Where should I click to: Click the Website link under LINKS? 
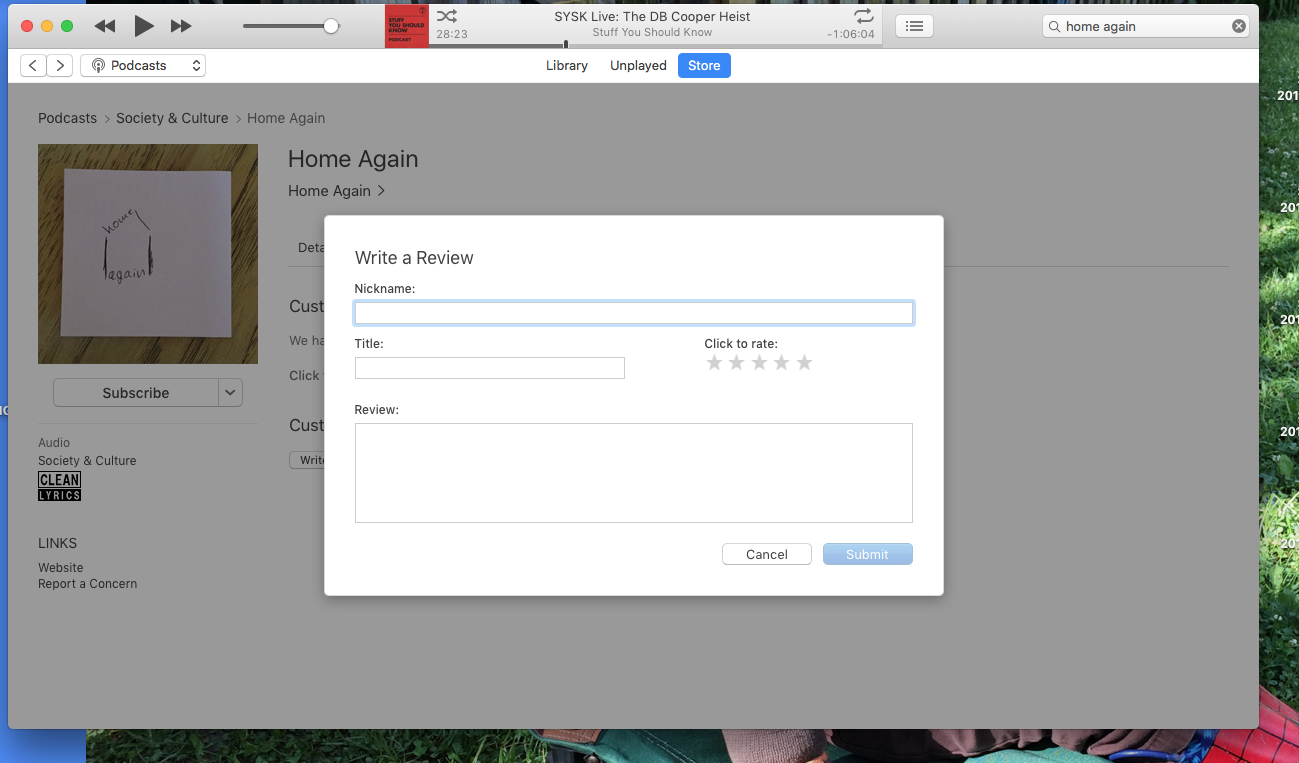pyautogui.click(x=61, y=567)
